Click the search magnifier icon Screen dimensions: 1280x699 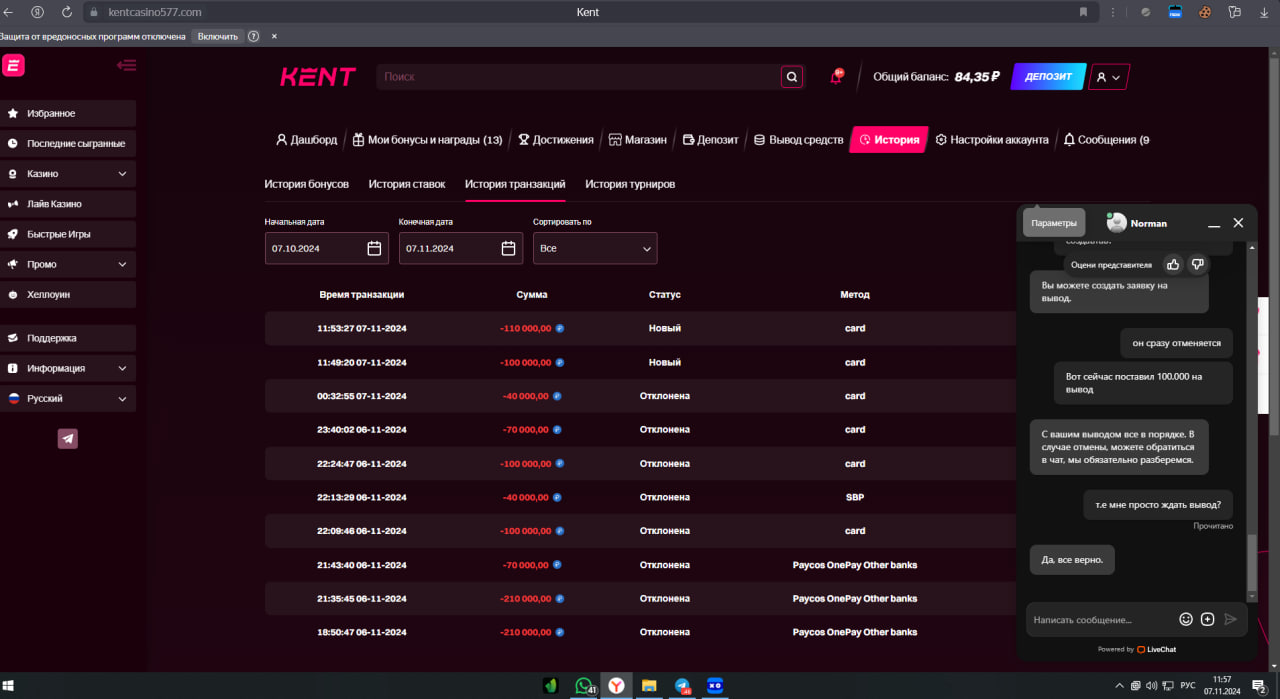pyautogui.click(x=791, y=77)
